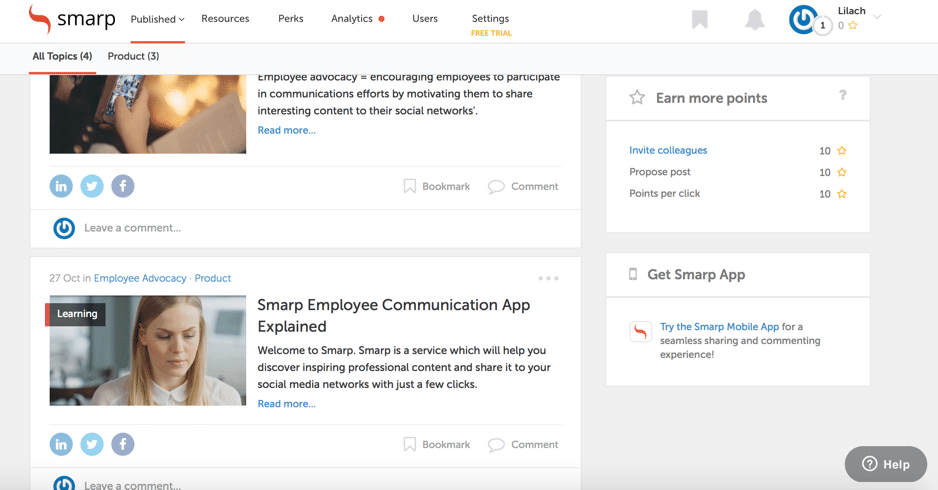Click the Learning tag label
Viewport: 938px width, 490px height.
(76, 314)
